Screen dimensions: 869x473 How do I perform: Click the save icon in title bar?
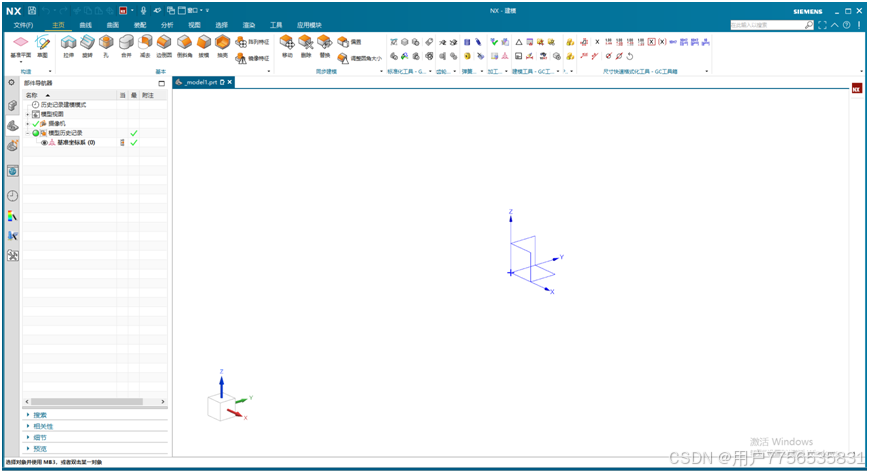(32, 11)
